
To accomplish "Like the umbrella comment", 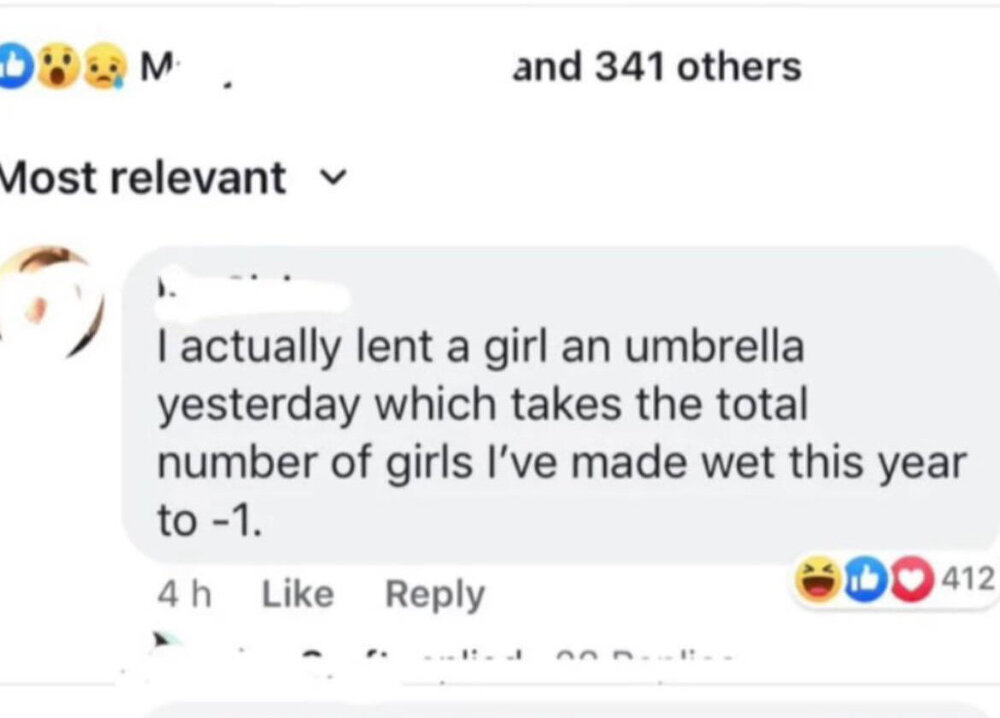I will click(297, 594).
